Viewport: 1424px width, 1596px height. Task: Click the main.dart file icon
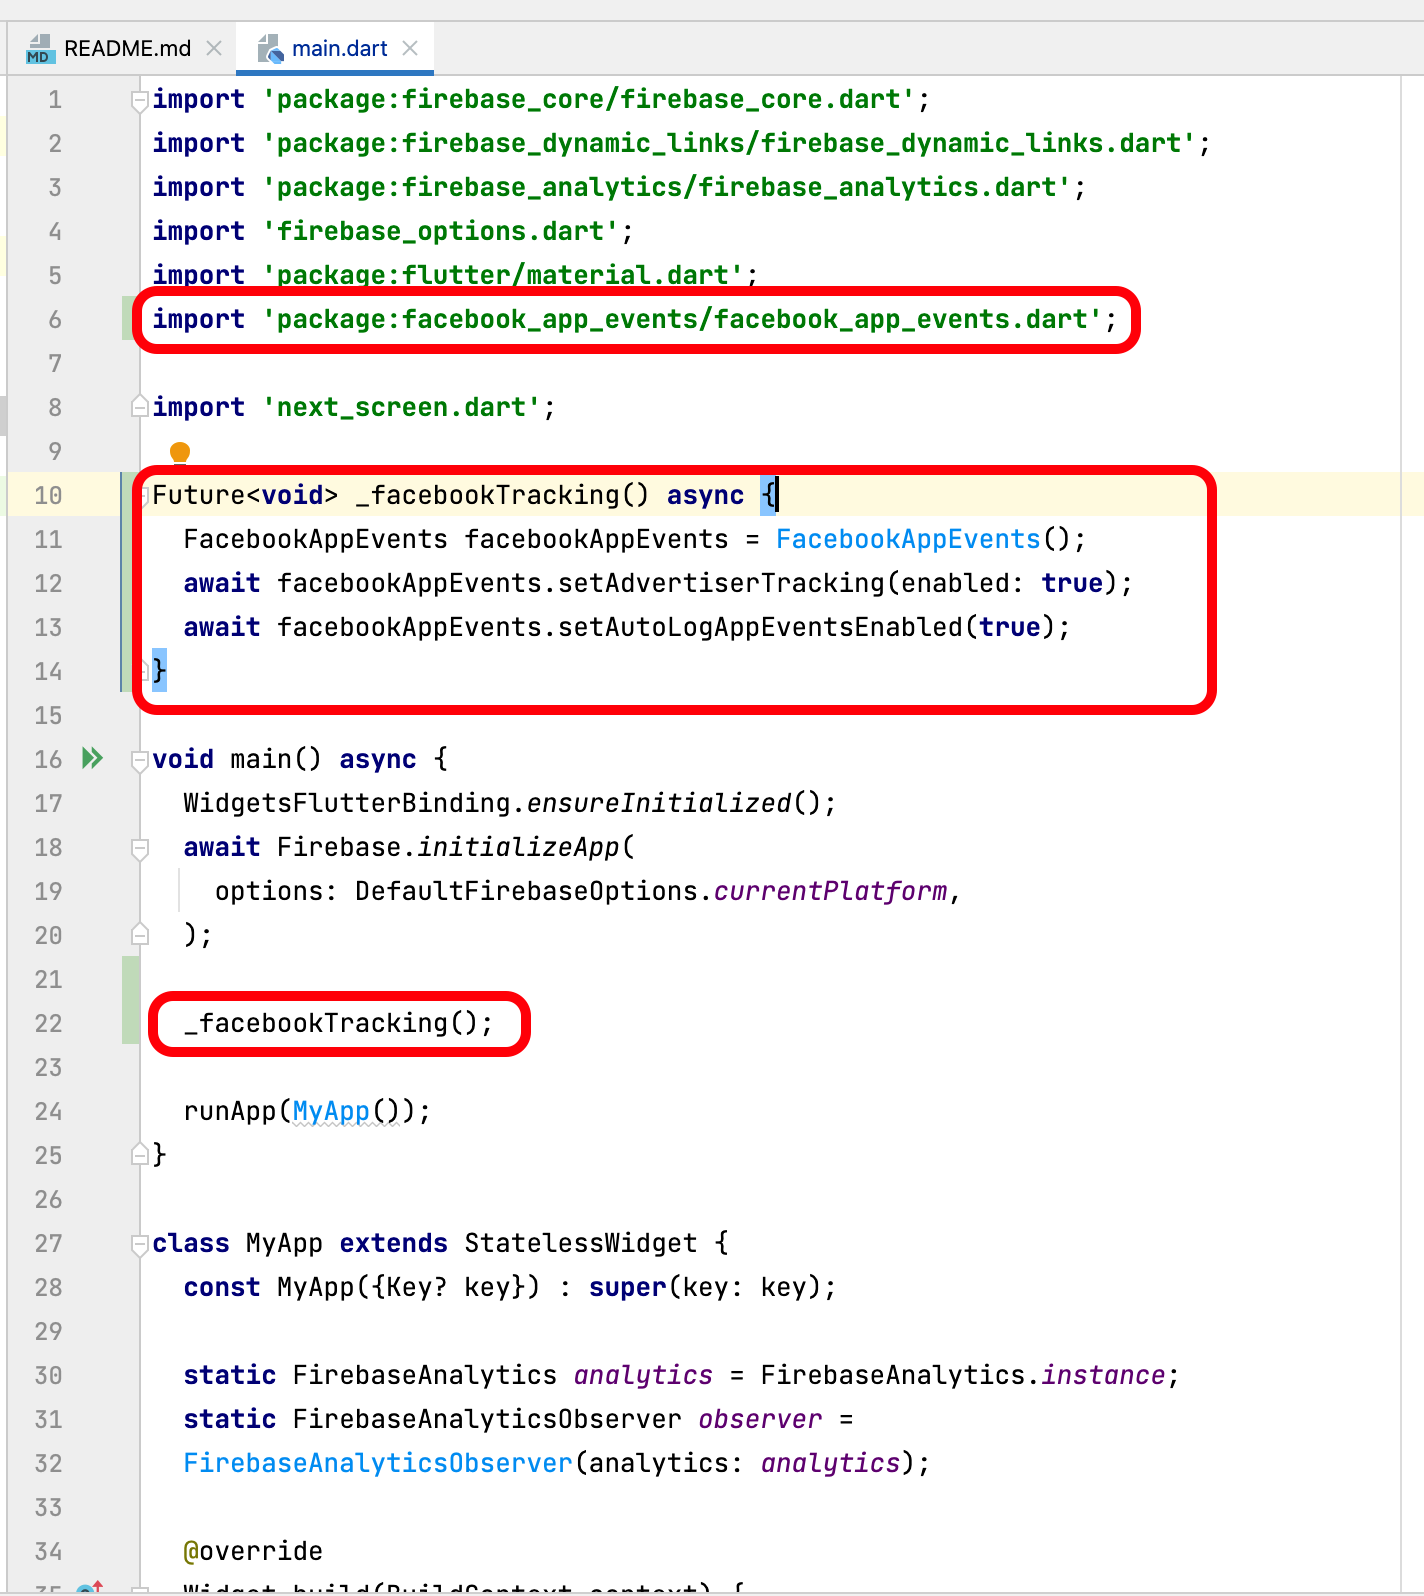[x=270, y=48]
